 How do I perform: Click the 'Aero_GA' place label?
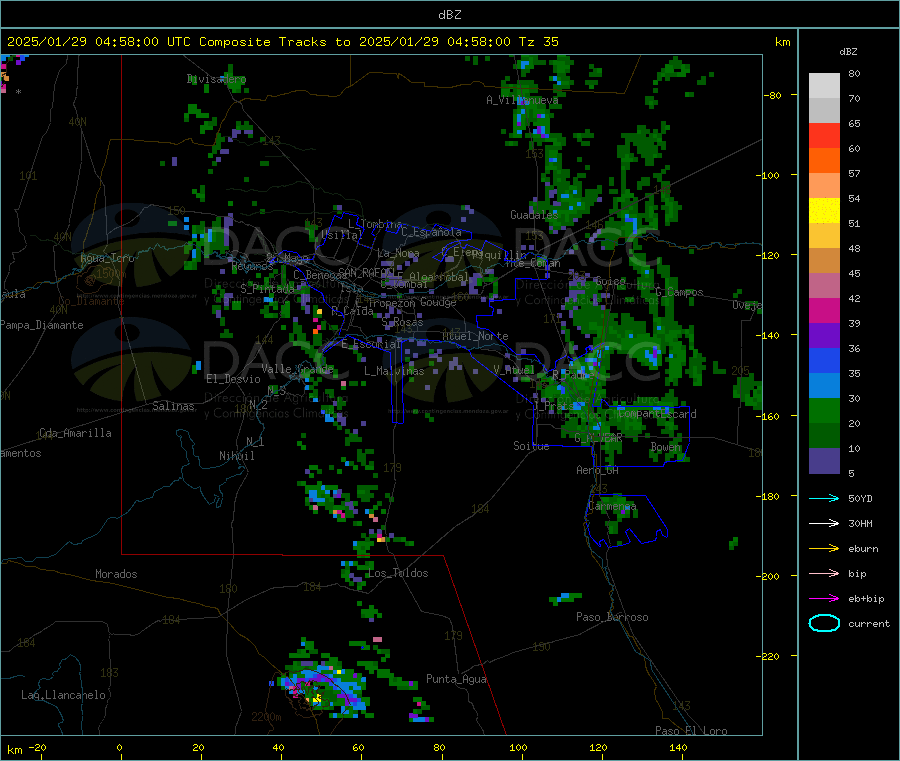(597, 470)
